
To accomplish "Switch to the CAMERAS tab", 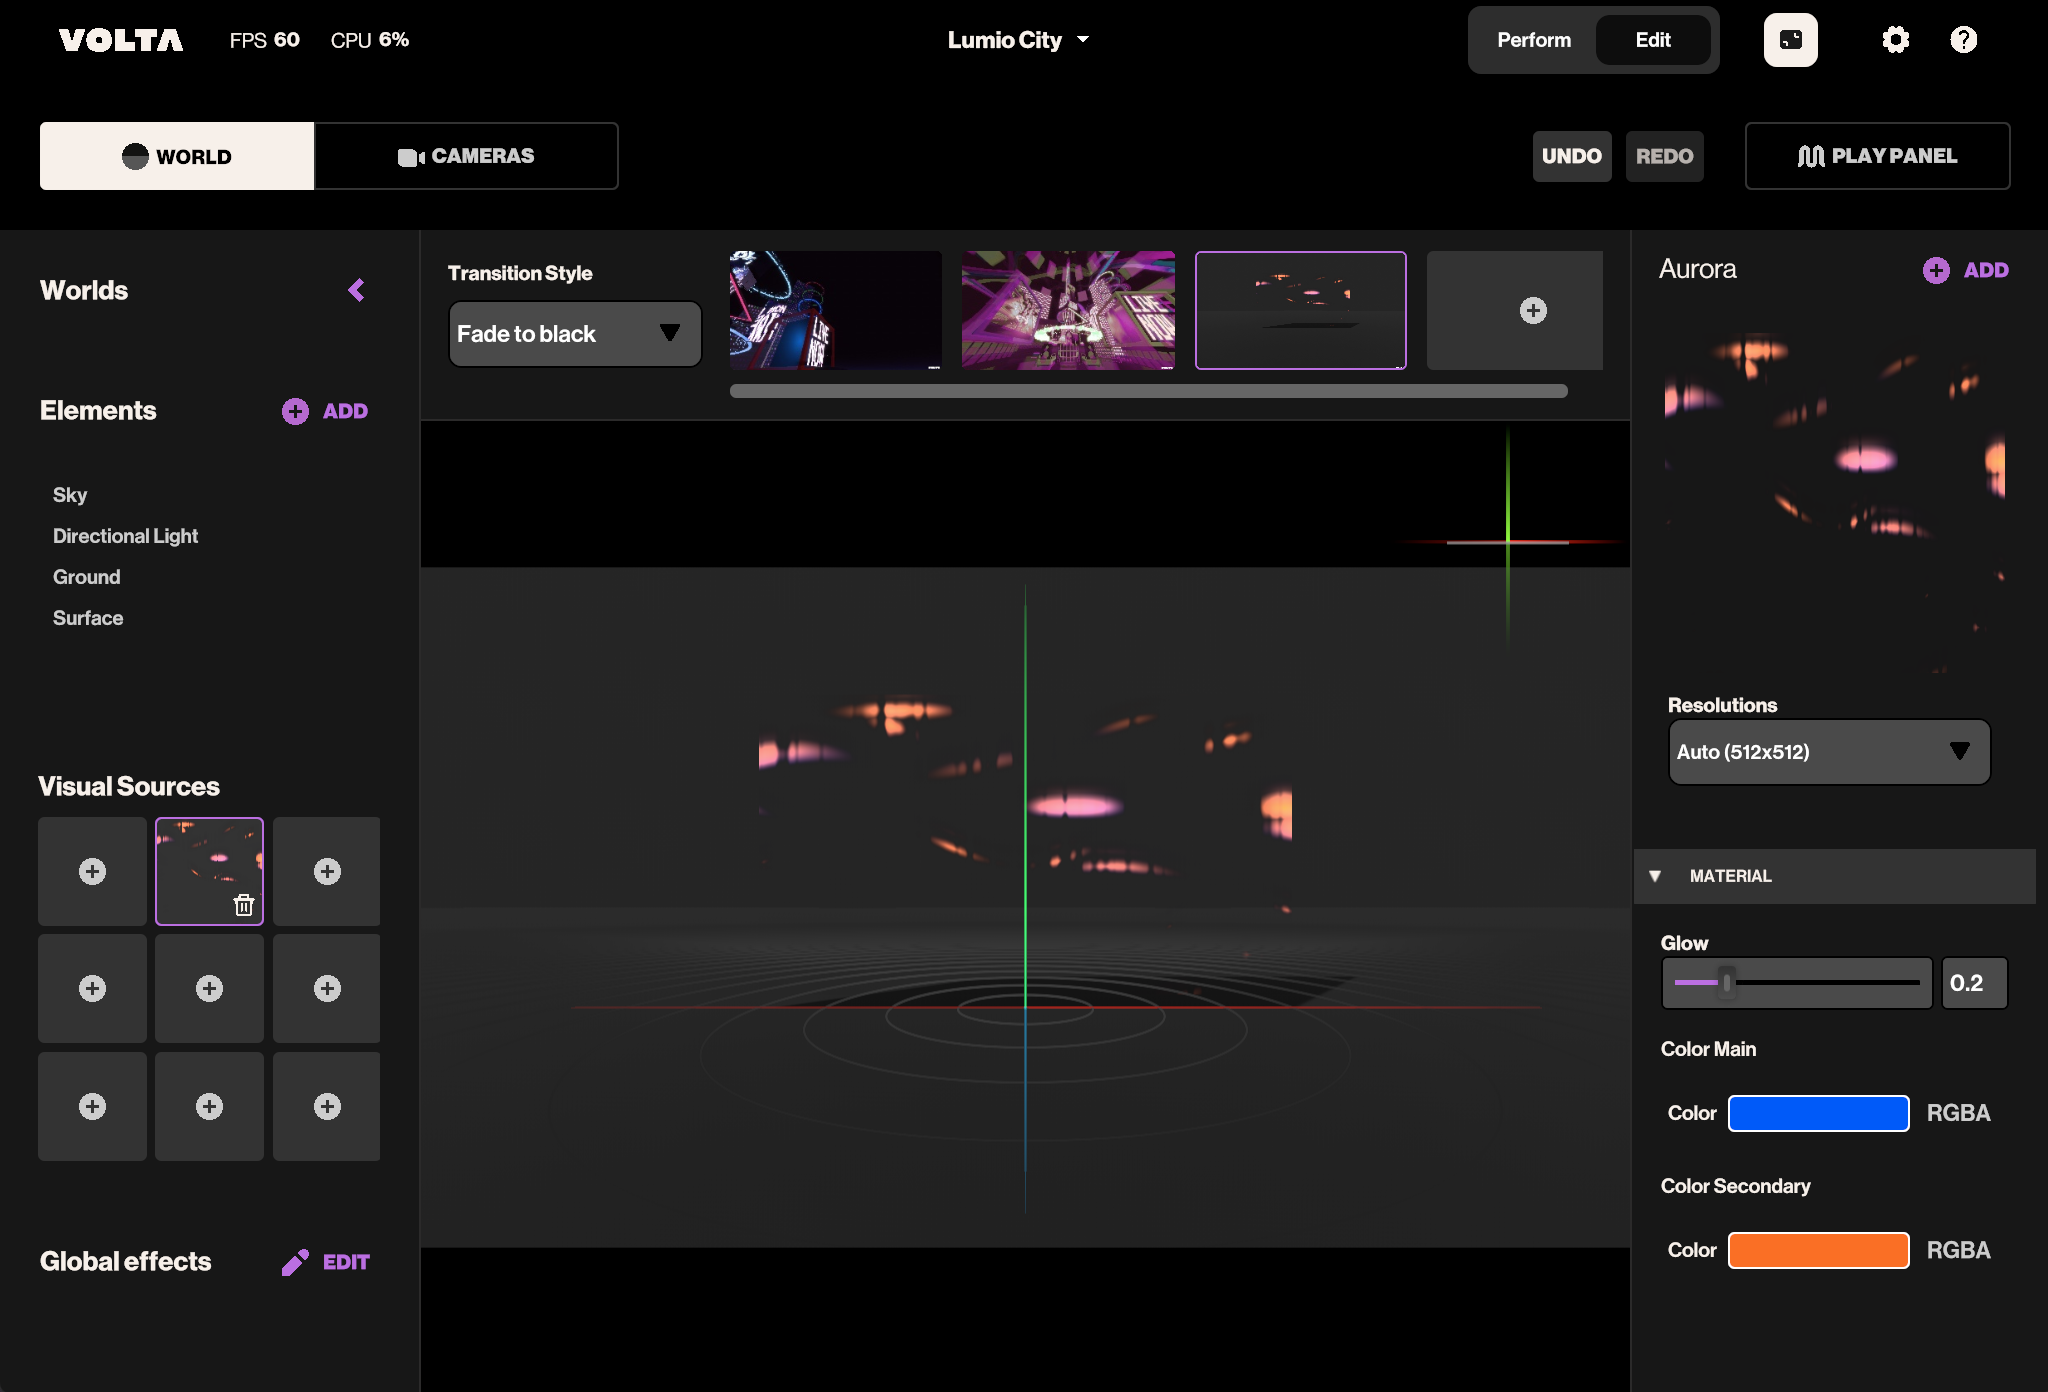I will coord(466,156).
